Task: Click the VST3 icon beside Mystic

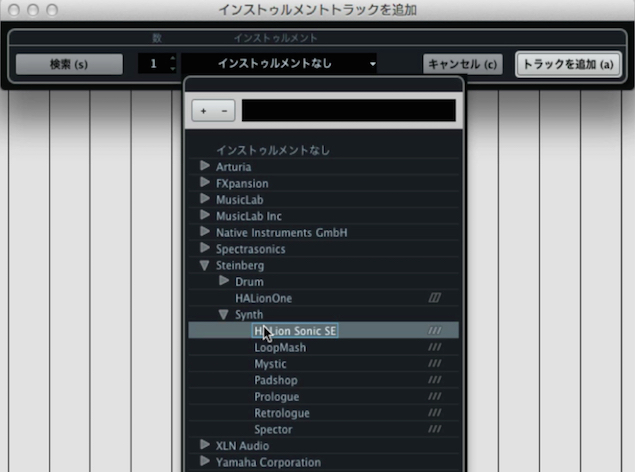Action: pyautogui.click(x=435, y=364)
